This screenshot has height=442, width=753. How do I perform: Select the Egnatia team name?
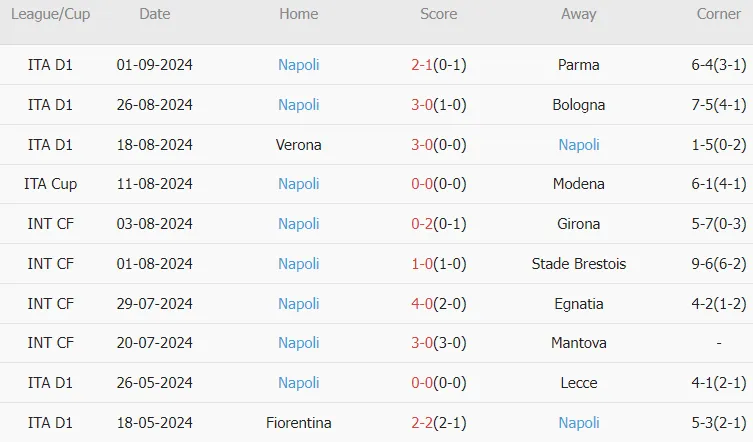pyautogui.click(x=579, y=304)
